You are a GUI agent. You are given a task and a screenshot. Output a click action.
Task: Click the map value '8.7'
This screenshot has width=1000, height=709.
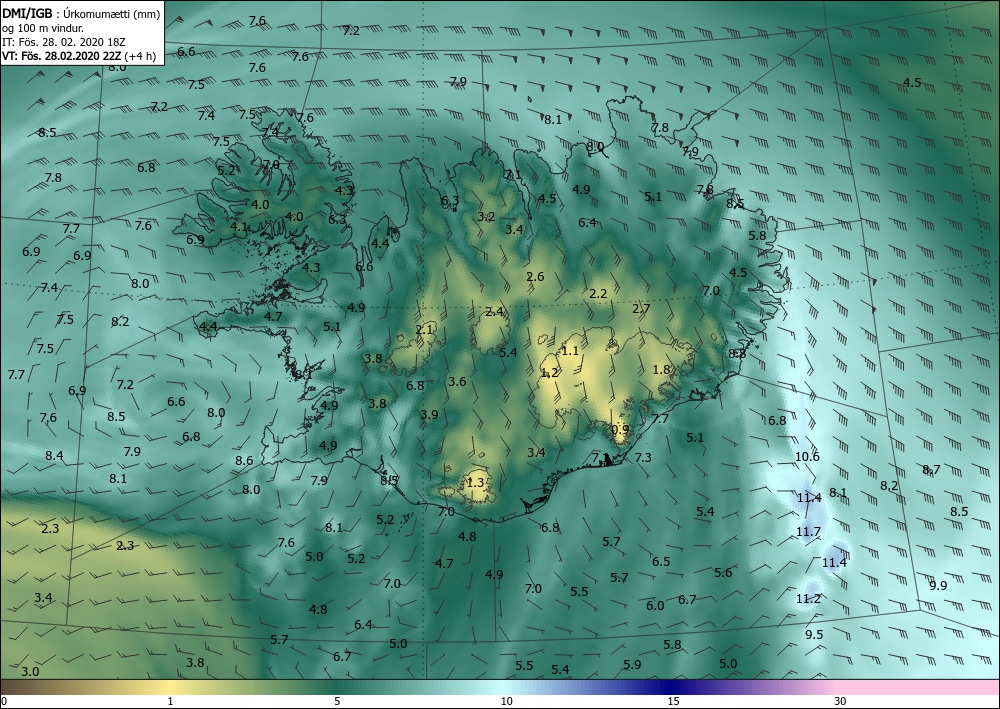(x=931, y=470)
